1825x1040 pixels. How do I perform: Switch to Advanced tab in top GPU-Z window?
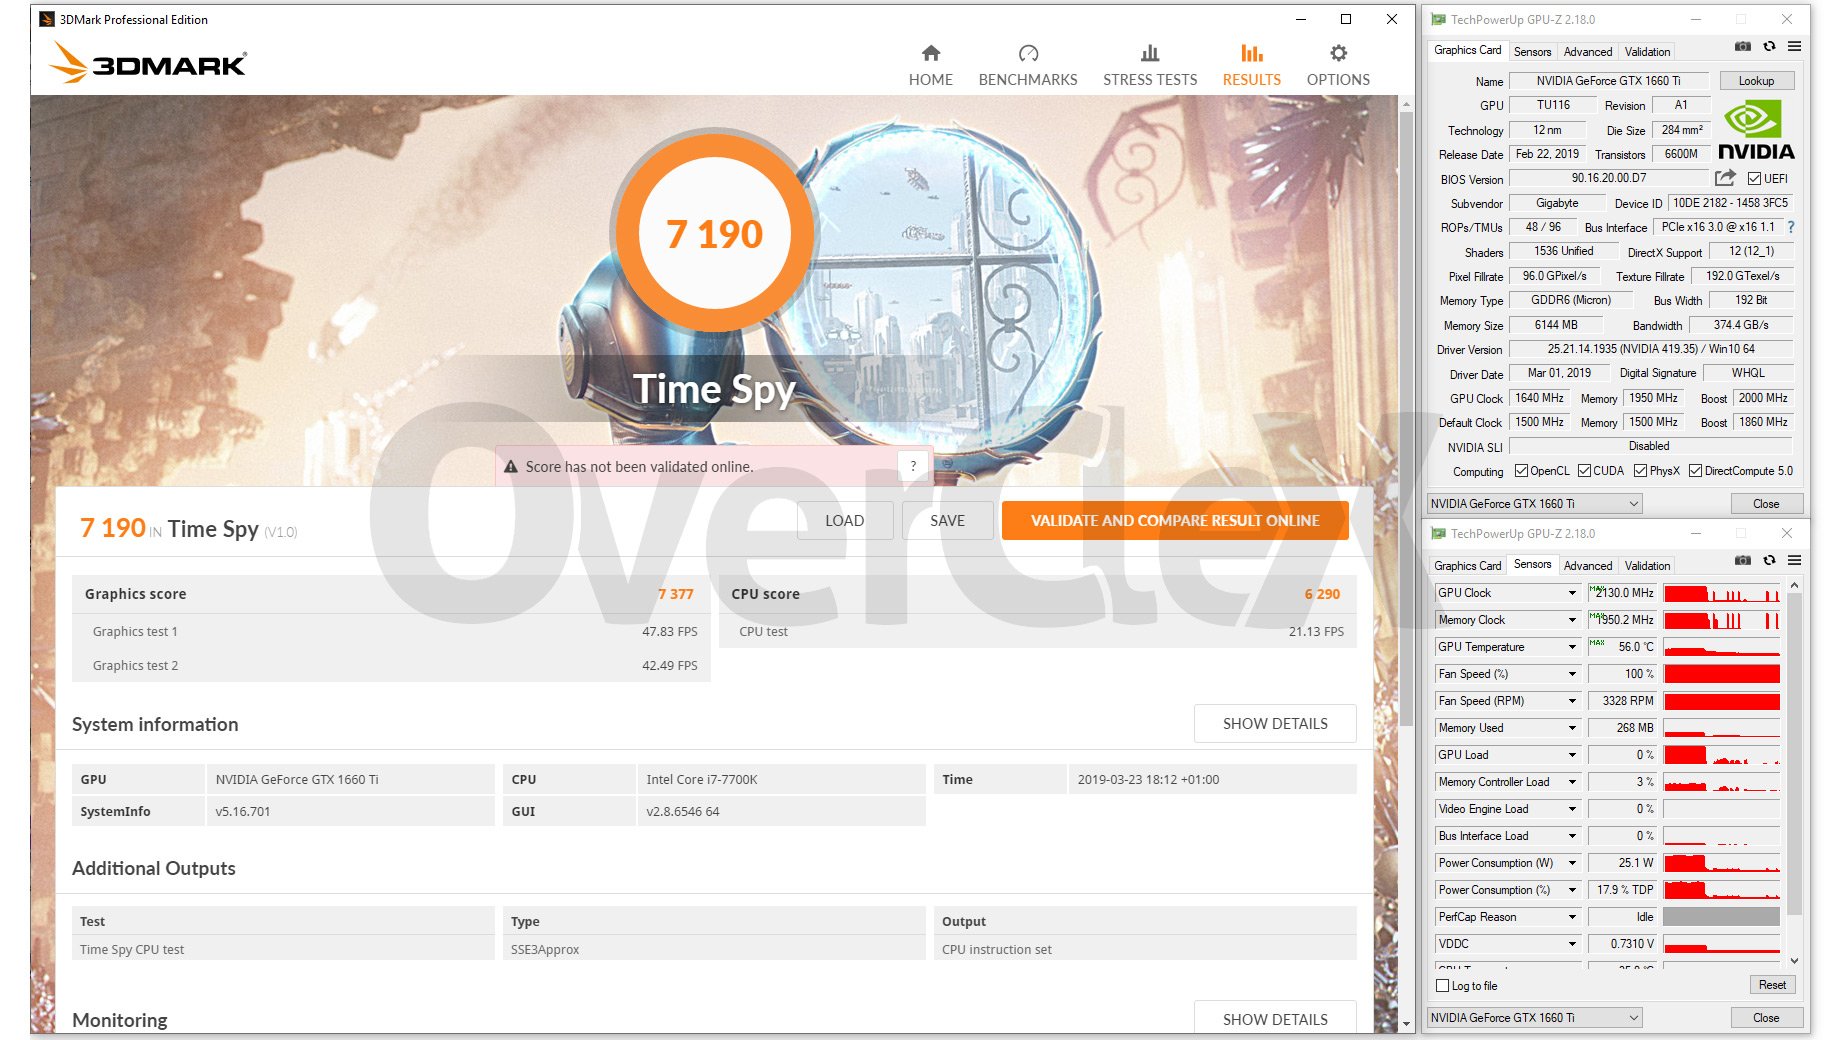[1587, 51]
